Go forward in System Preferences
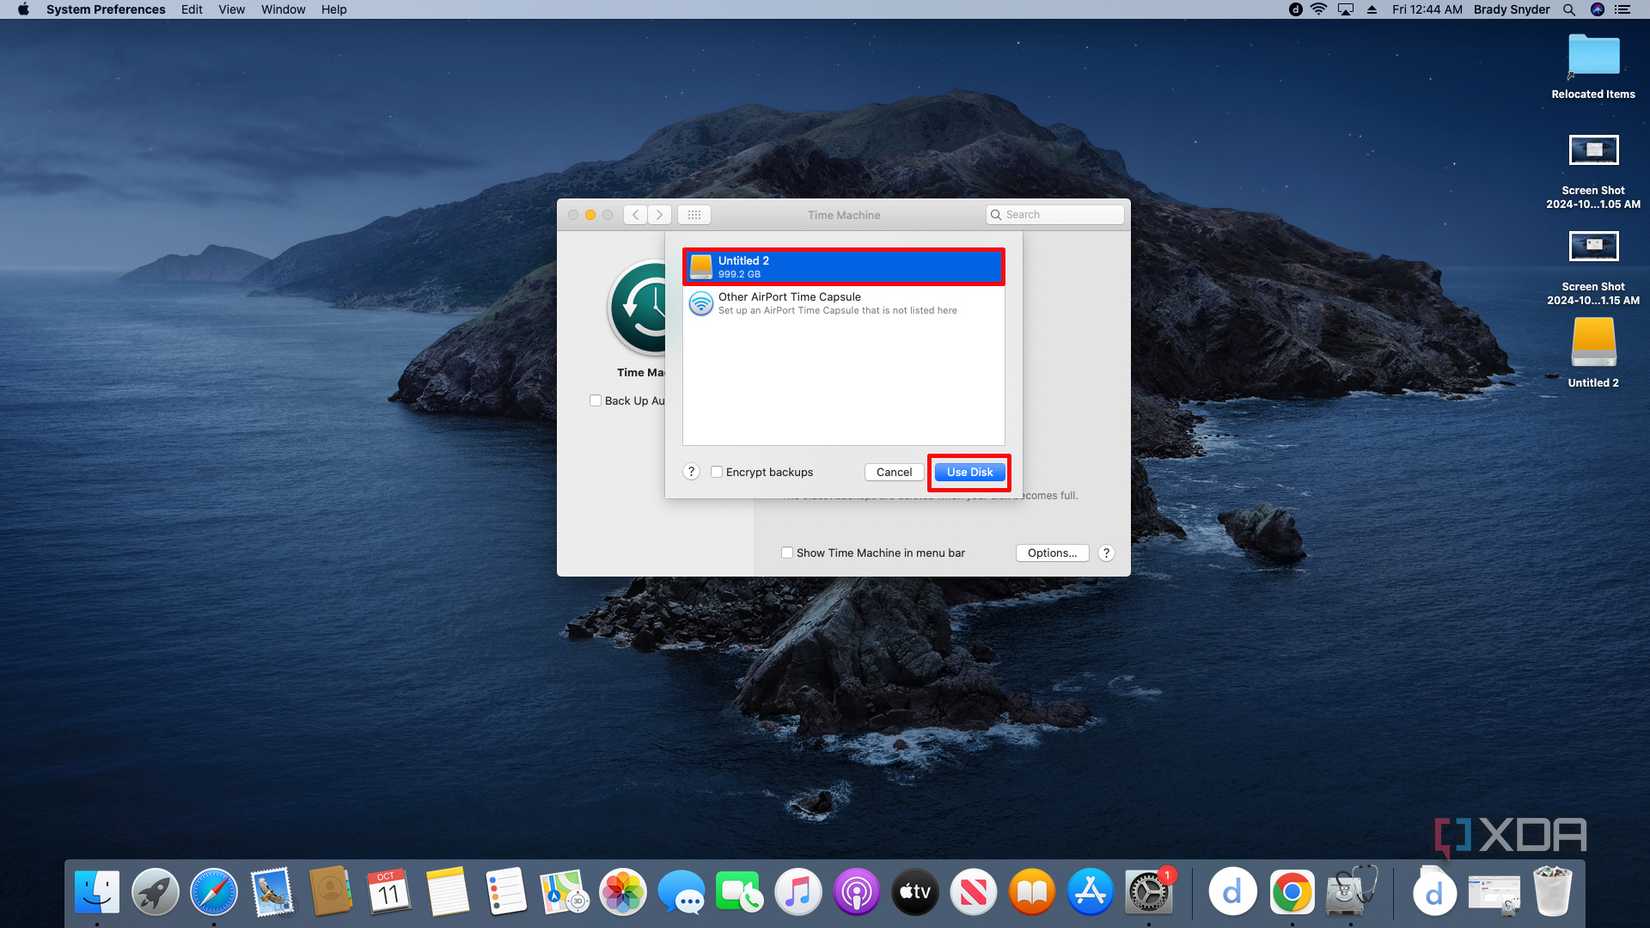The height and width of the screenshot is (928, 1650). click(659, 215)
